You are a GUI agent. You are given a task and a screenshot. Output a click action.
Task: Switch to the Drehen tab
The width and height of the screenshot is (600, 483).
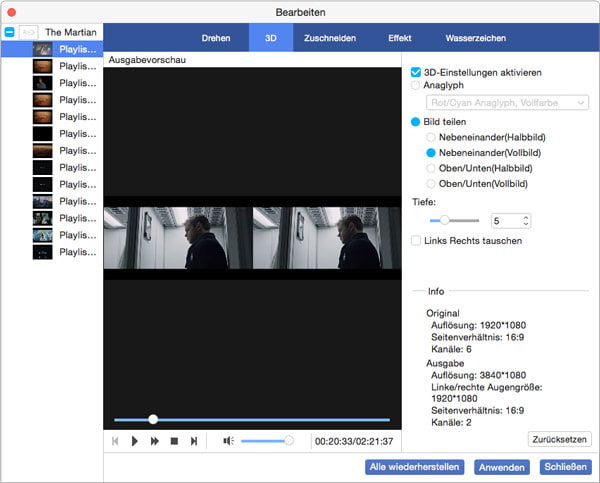tap(216, 38)
